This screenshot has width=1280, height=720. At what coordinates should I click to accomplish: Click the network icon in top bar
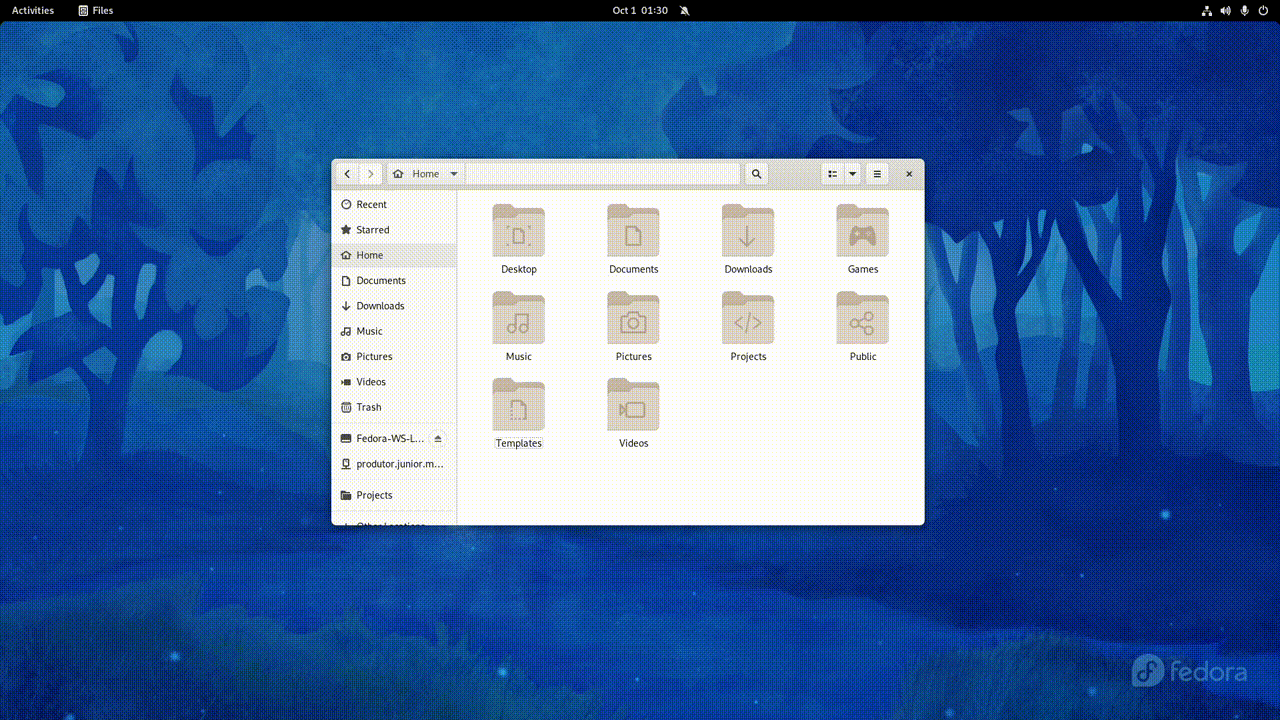pyautogui.click(x=1207, y=10)
